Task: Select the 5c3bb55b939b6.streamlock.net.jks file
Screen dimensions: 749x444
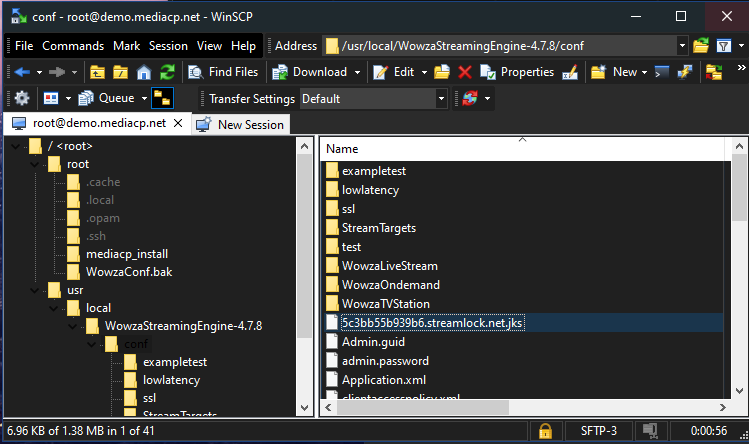Action: (x=432, y=323)
